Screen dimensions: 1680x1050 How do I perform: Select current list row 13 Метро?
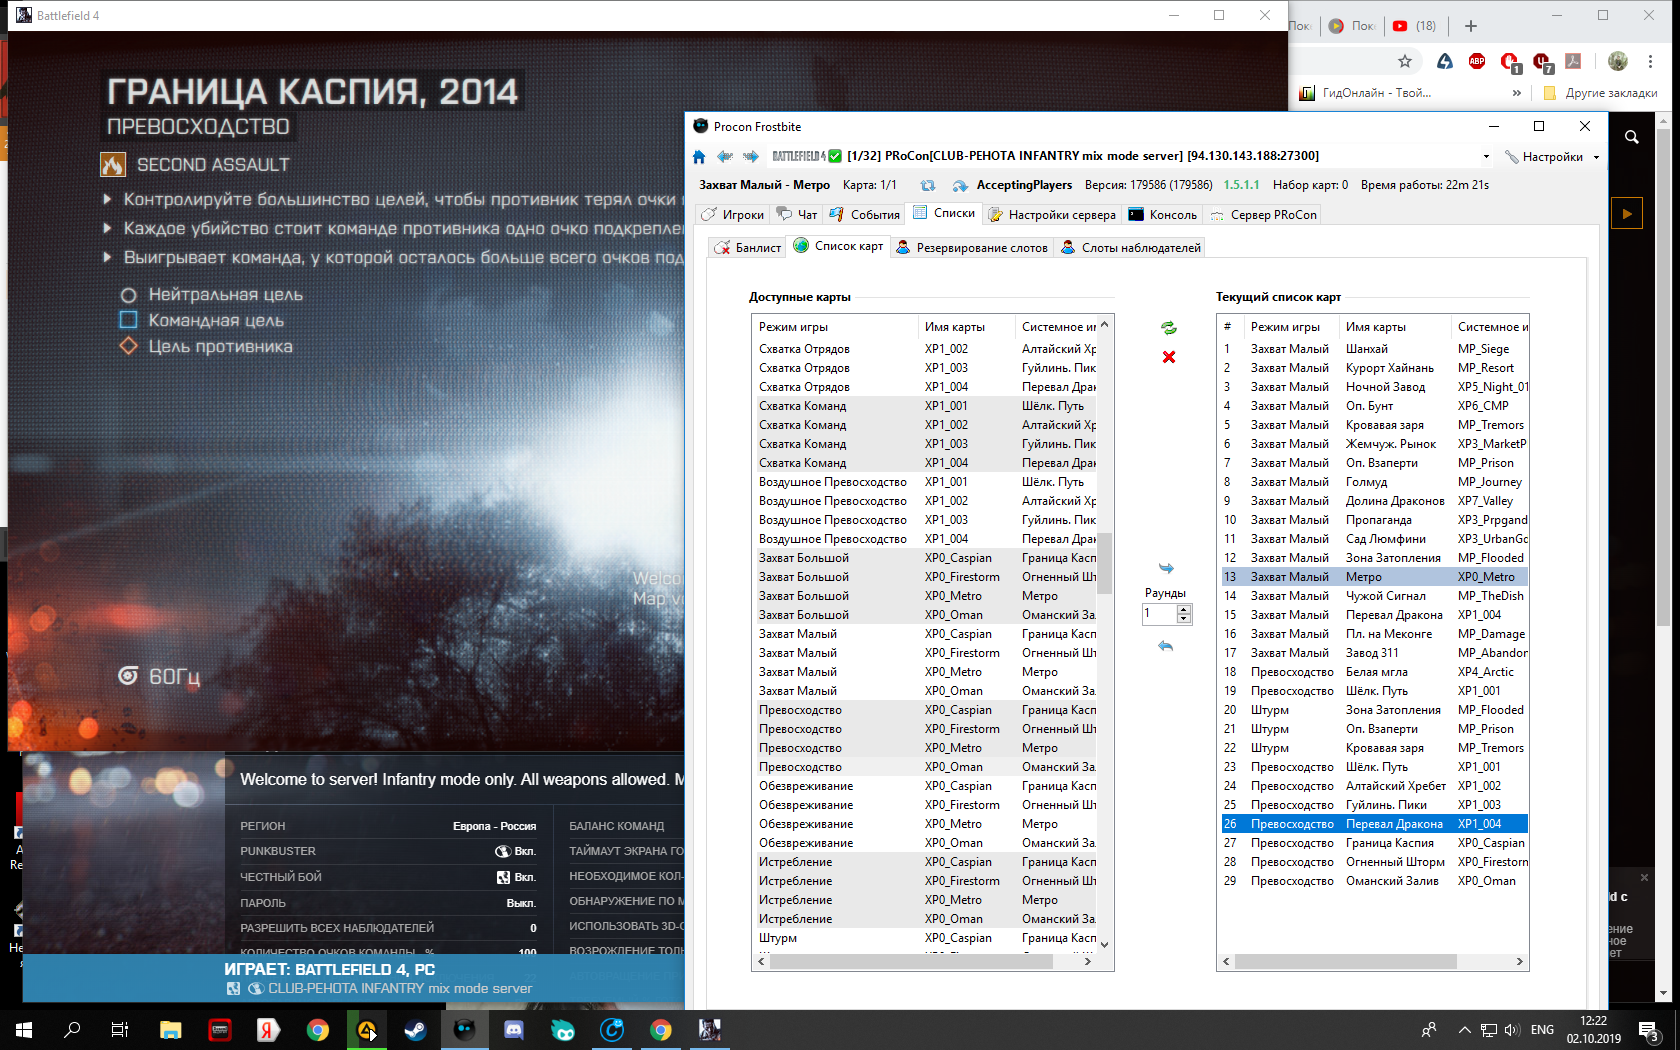(1374, 577)
